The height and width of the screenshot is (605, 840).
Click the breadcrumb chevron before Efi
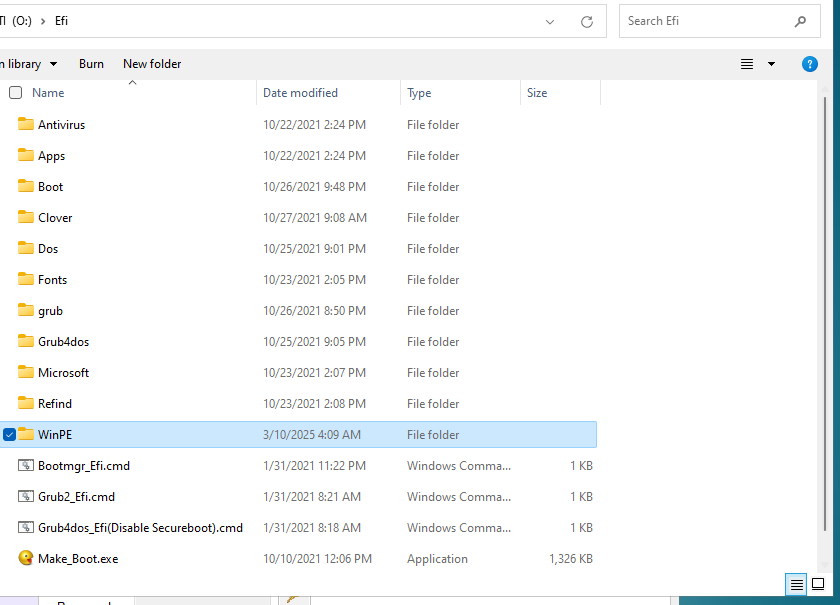[43, 21]
